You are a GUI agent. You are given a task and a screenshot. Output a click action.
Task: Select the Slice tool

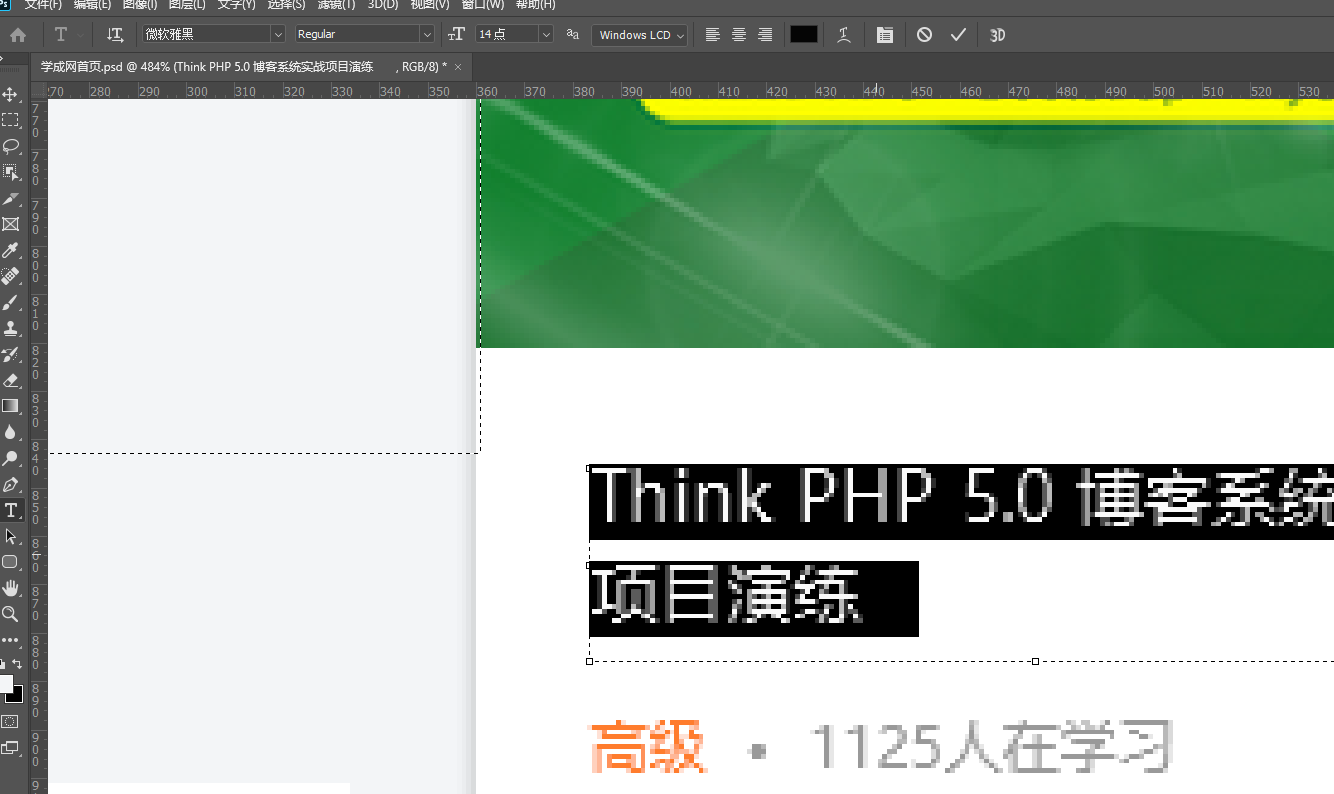point(10,198)
